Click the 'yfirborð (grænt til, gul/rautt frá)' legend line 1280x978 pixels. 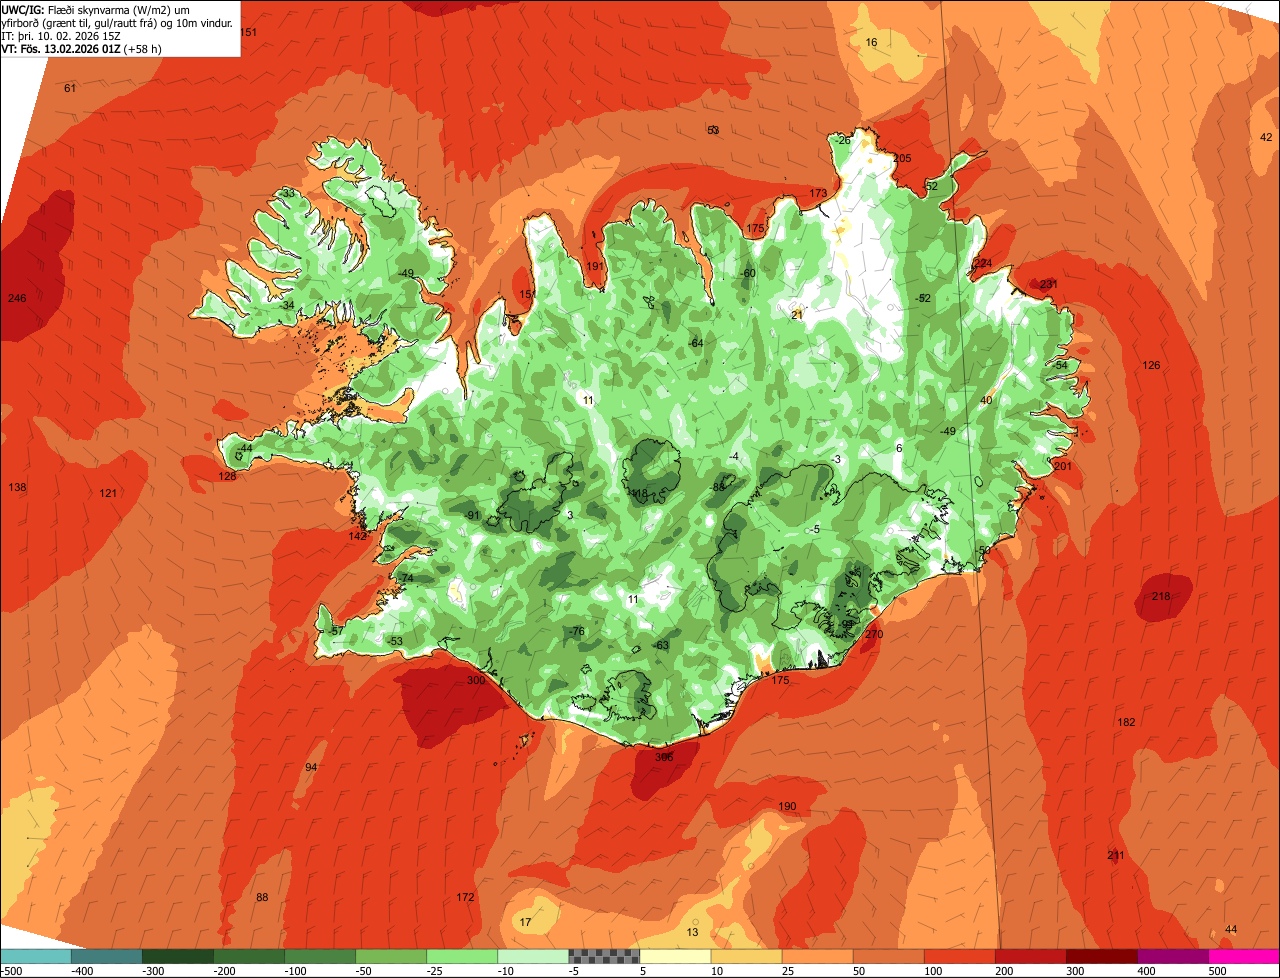pos(118,22)
